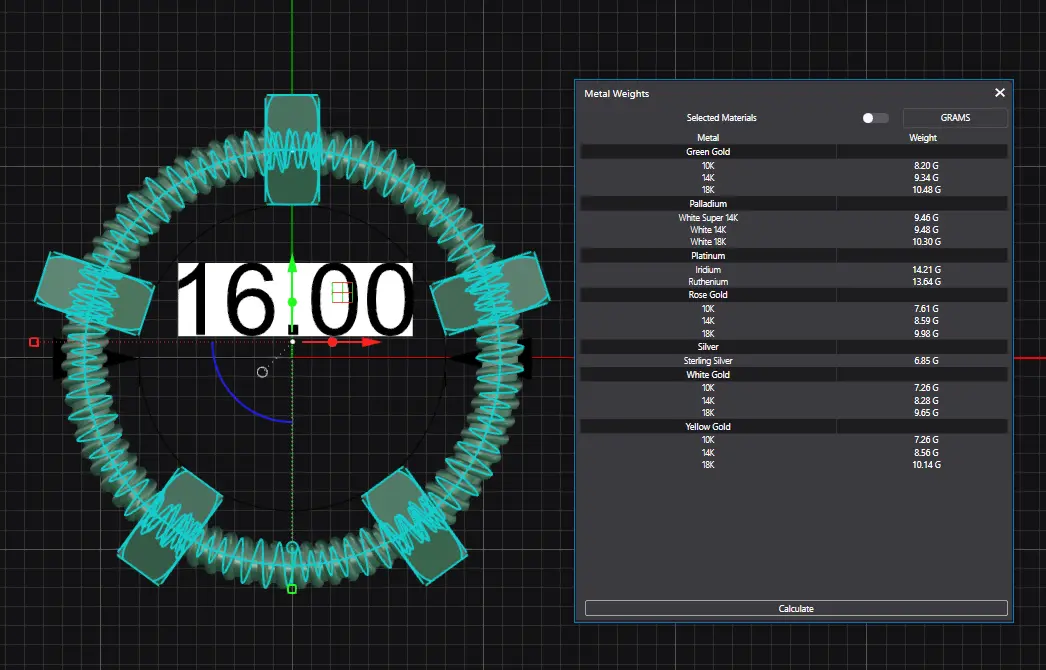This screenshot has width=1046, height=670.
Task: Click the green square handle below the ring
Action: [x=292, y=589]
